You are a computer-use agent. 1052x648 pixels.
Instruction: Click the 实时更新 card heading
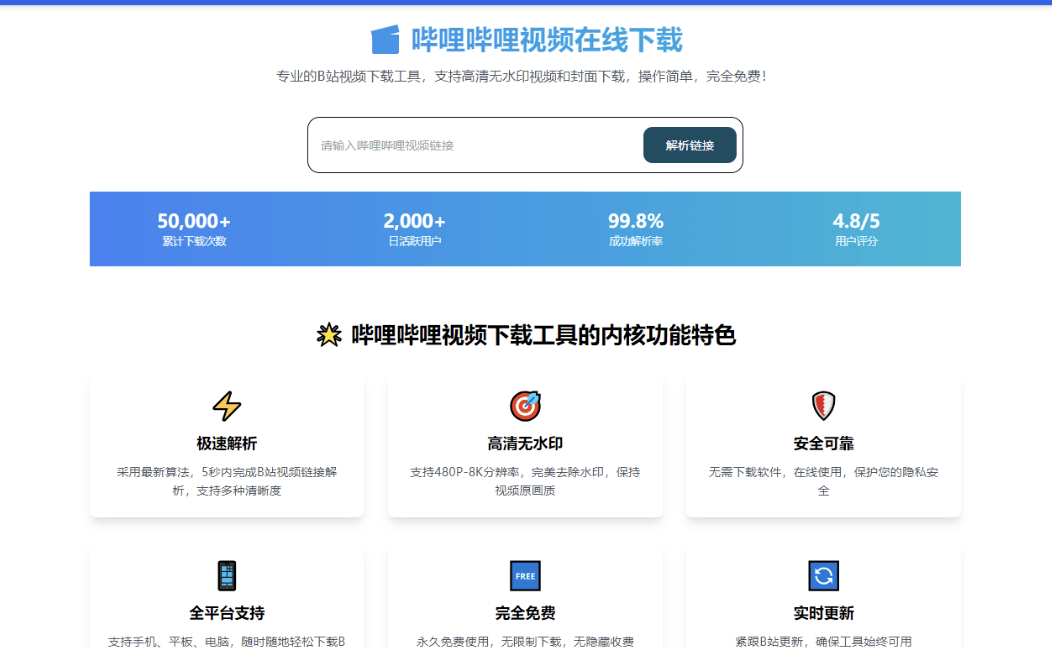pos(823,613)
